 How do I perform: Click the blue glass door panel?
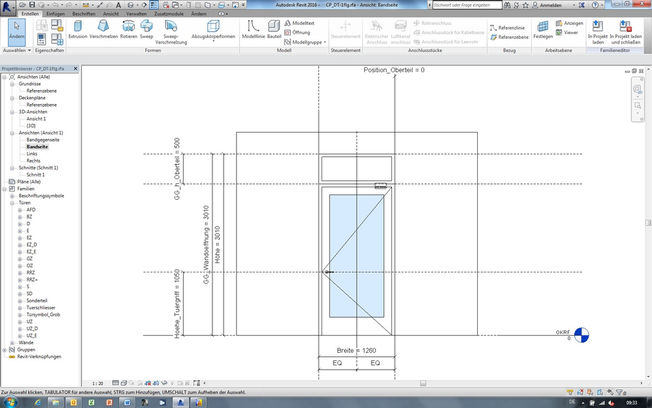(356, 256)
